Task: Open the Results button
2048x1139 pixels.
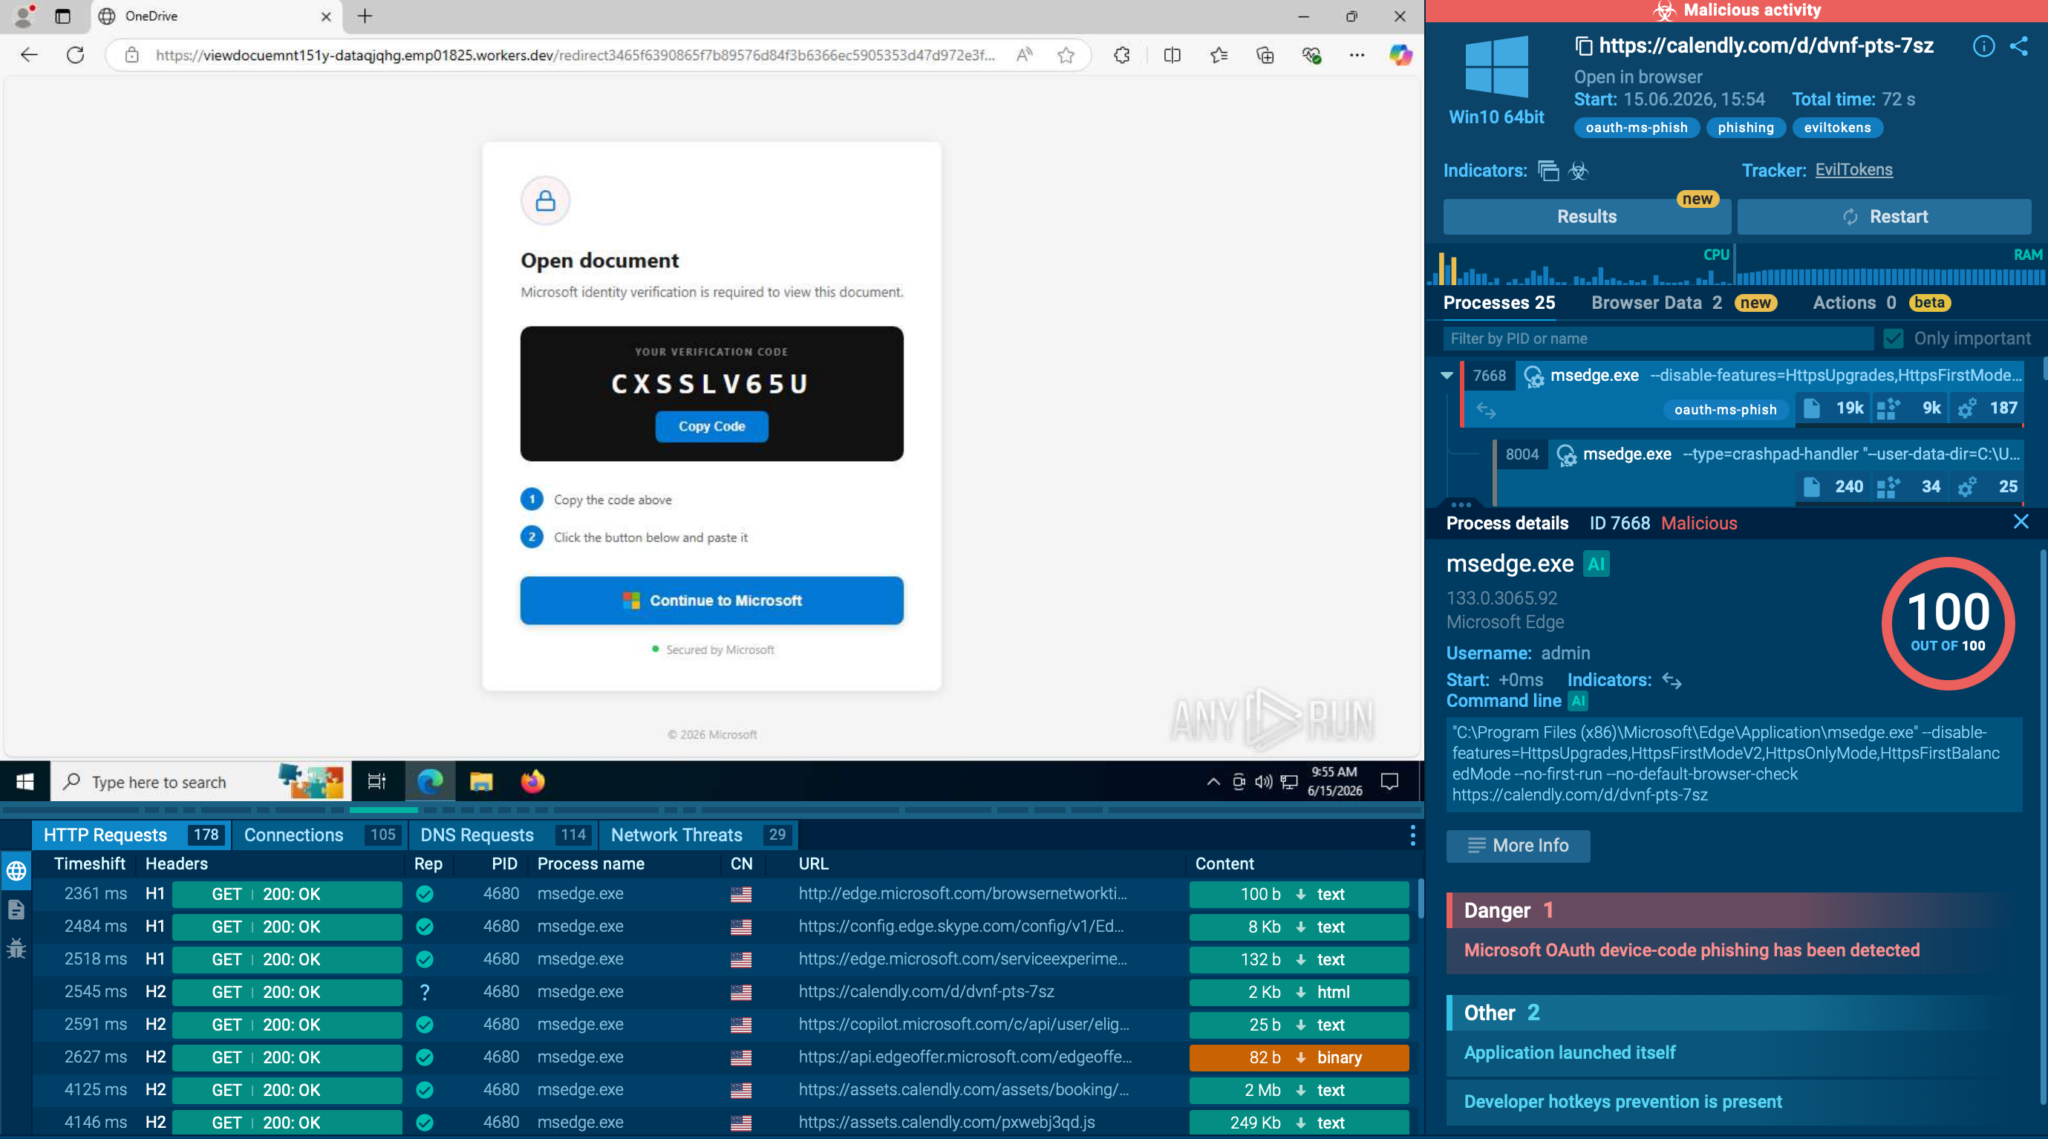Action: (x=1586, y=217)
